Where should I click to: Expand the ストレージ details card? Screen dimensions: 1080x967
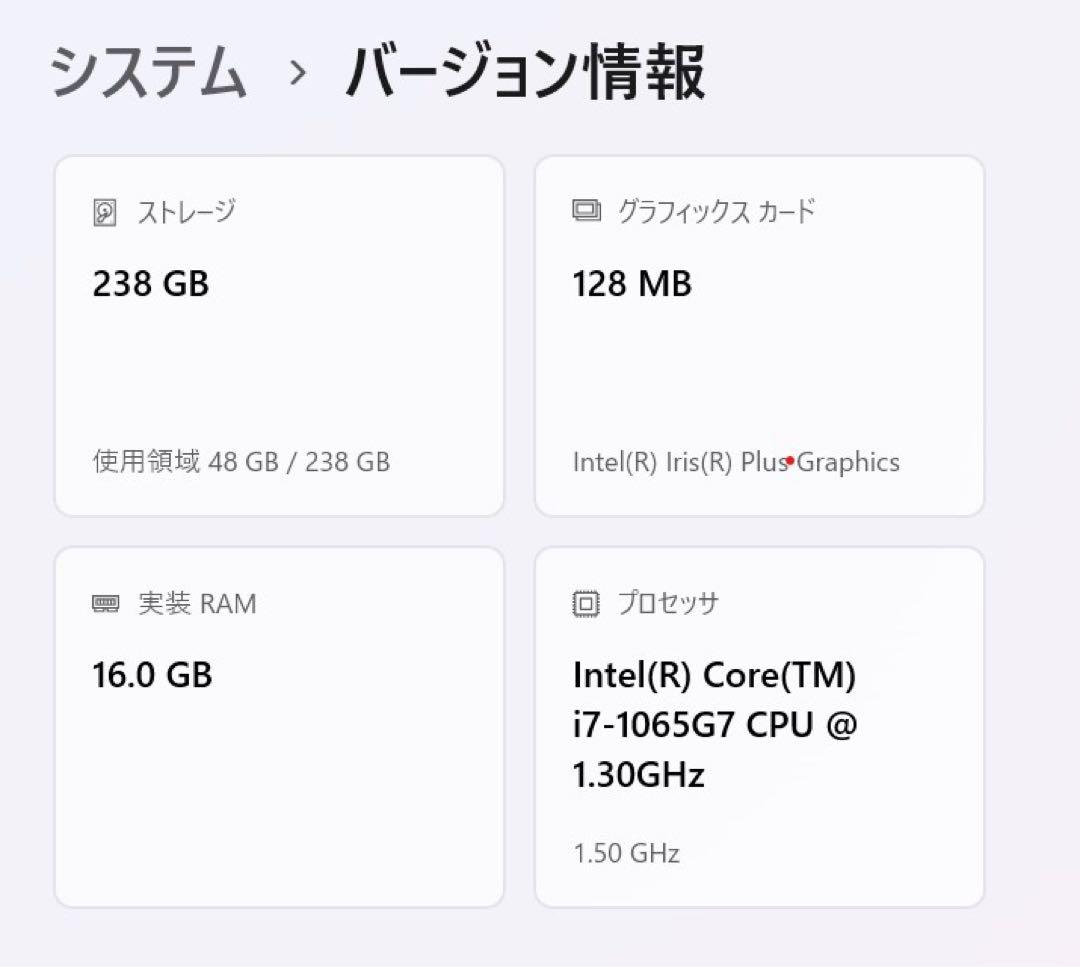tap(278, 335)
